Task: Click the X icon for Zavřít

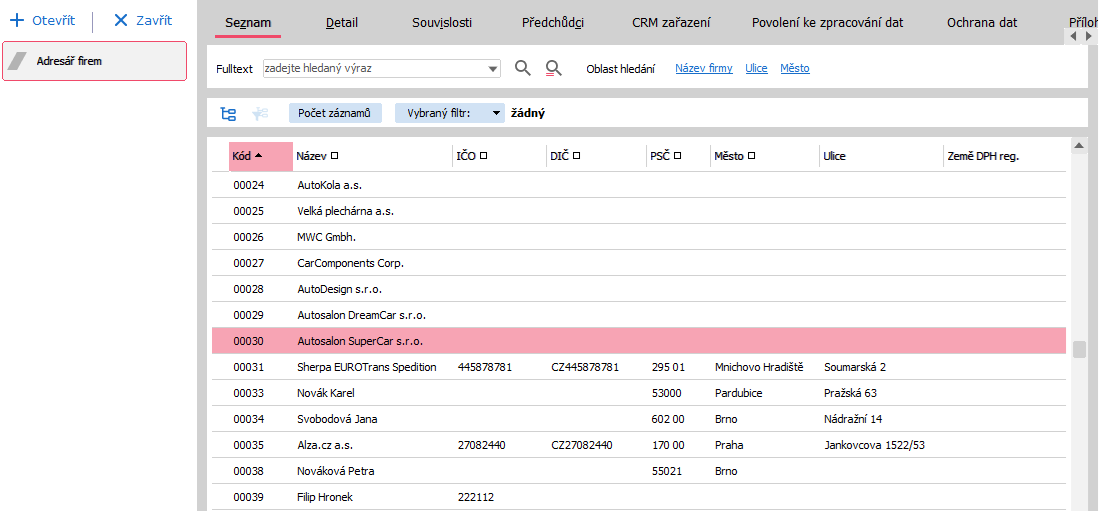Action: tap(121, 20)
